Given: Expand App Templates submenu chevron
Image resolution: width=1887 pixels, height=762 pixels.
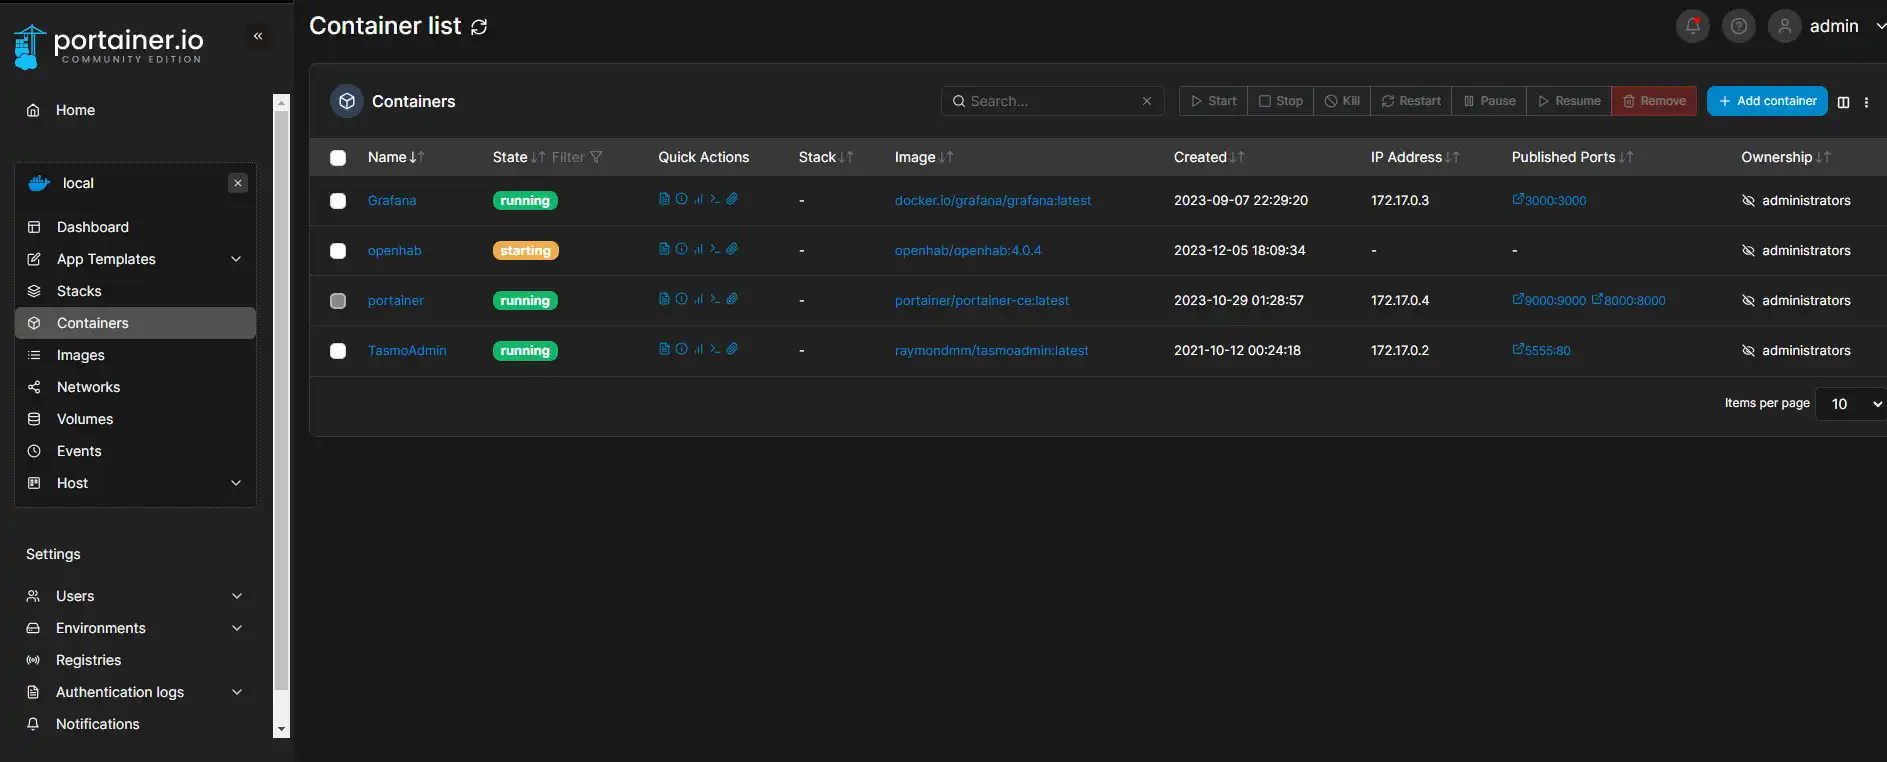Looking at the screenshot, I should [x=236, y=259].
